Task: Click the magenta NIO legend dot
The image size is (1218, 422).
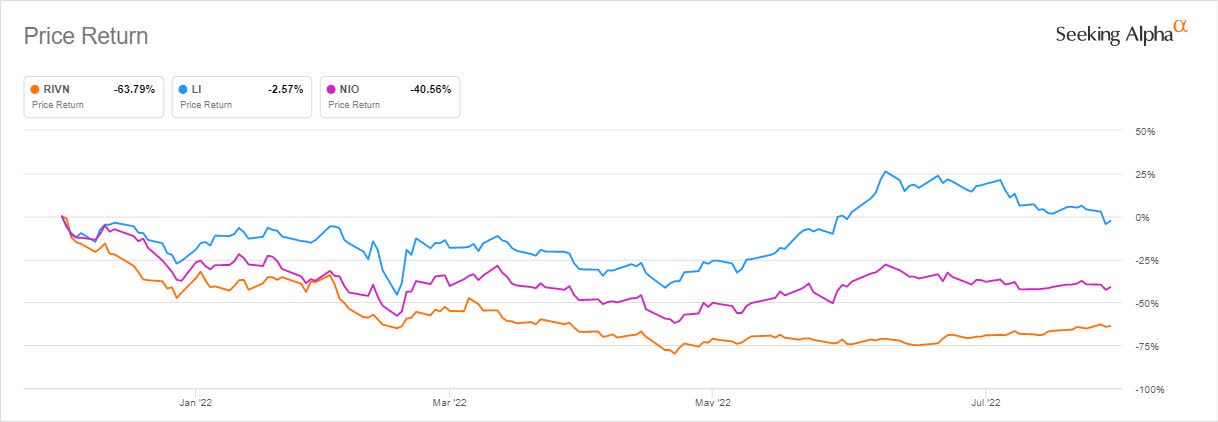Action: pyautogui.click(x=332, y=90)
